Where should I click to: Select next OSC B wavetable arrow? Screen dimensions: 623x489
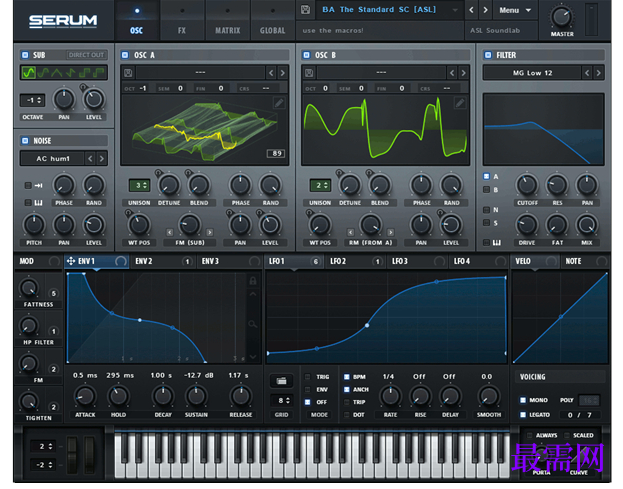tap(463, 73)
